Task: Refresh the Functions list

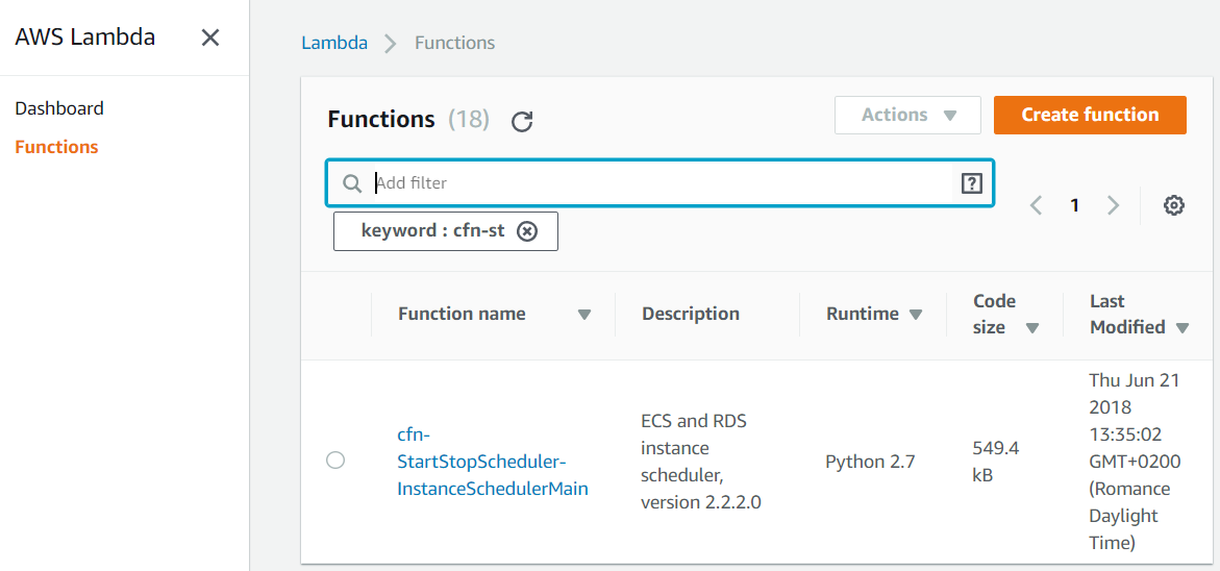Action: click(522, 122)
